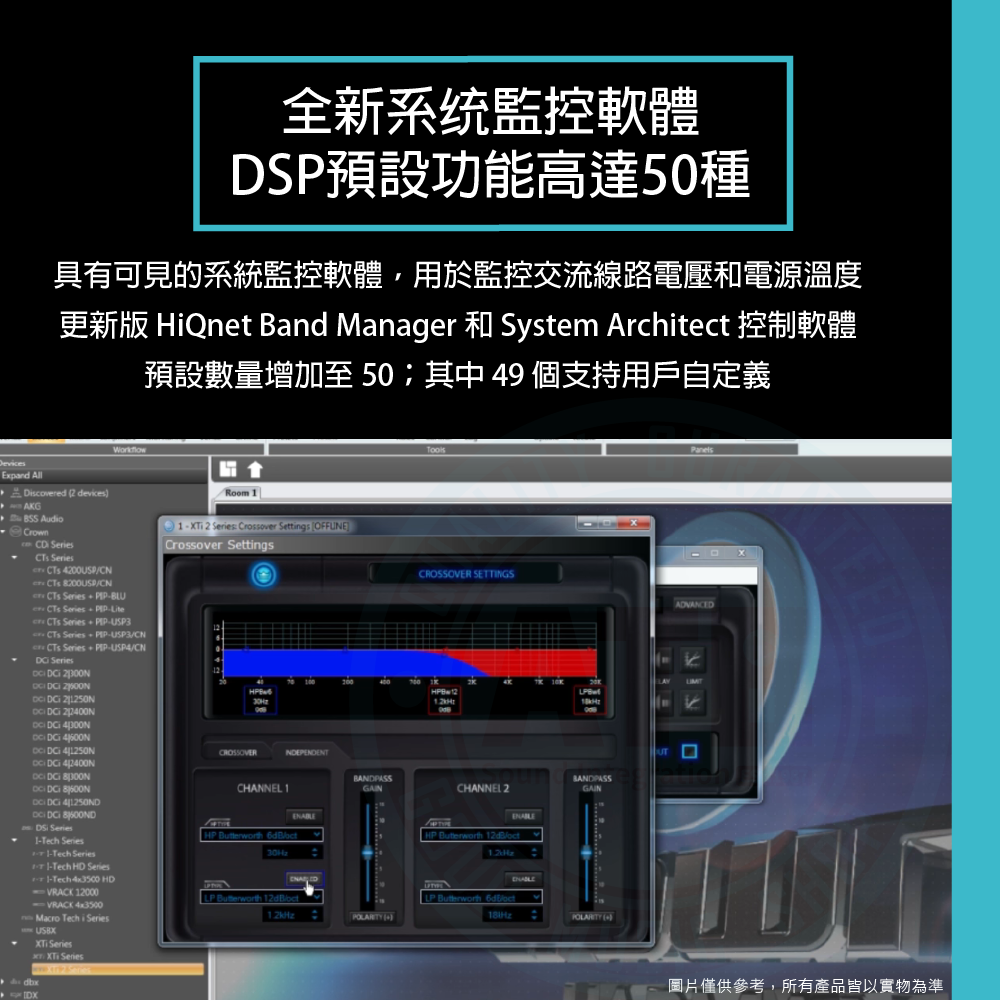Click Channel 1 low-pass 1.2kHz stepper arrows
The image size is (1000, 1000).
[314, 915]
